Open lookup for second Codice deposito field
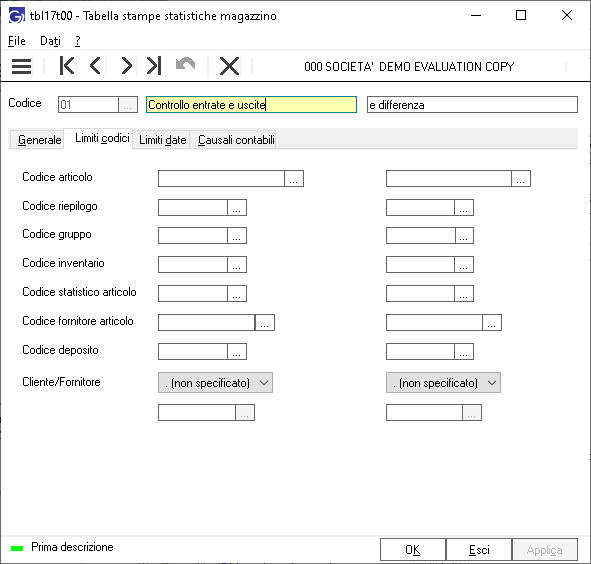Viewport: 591px width, 564px height. tap(464, 352)
